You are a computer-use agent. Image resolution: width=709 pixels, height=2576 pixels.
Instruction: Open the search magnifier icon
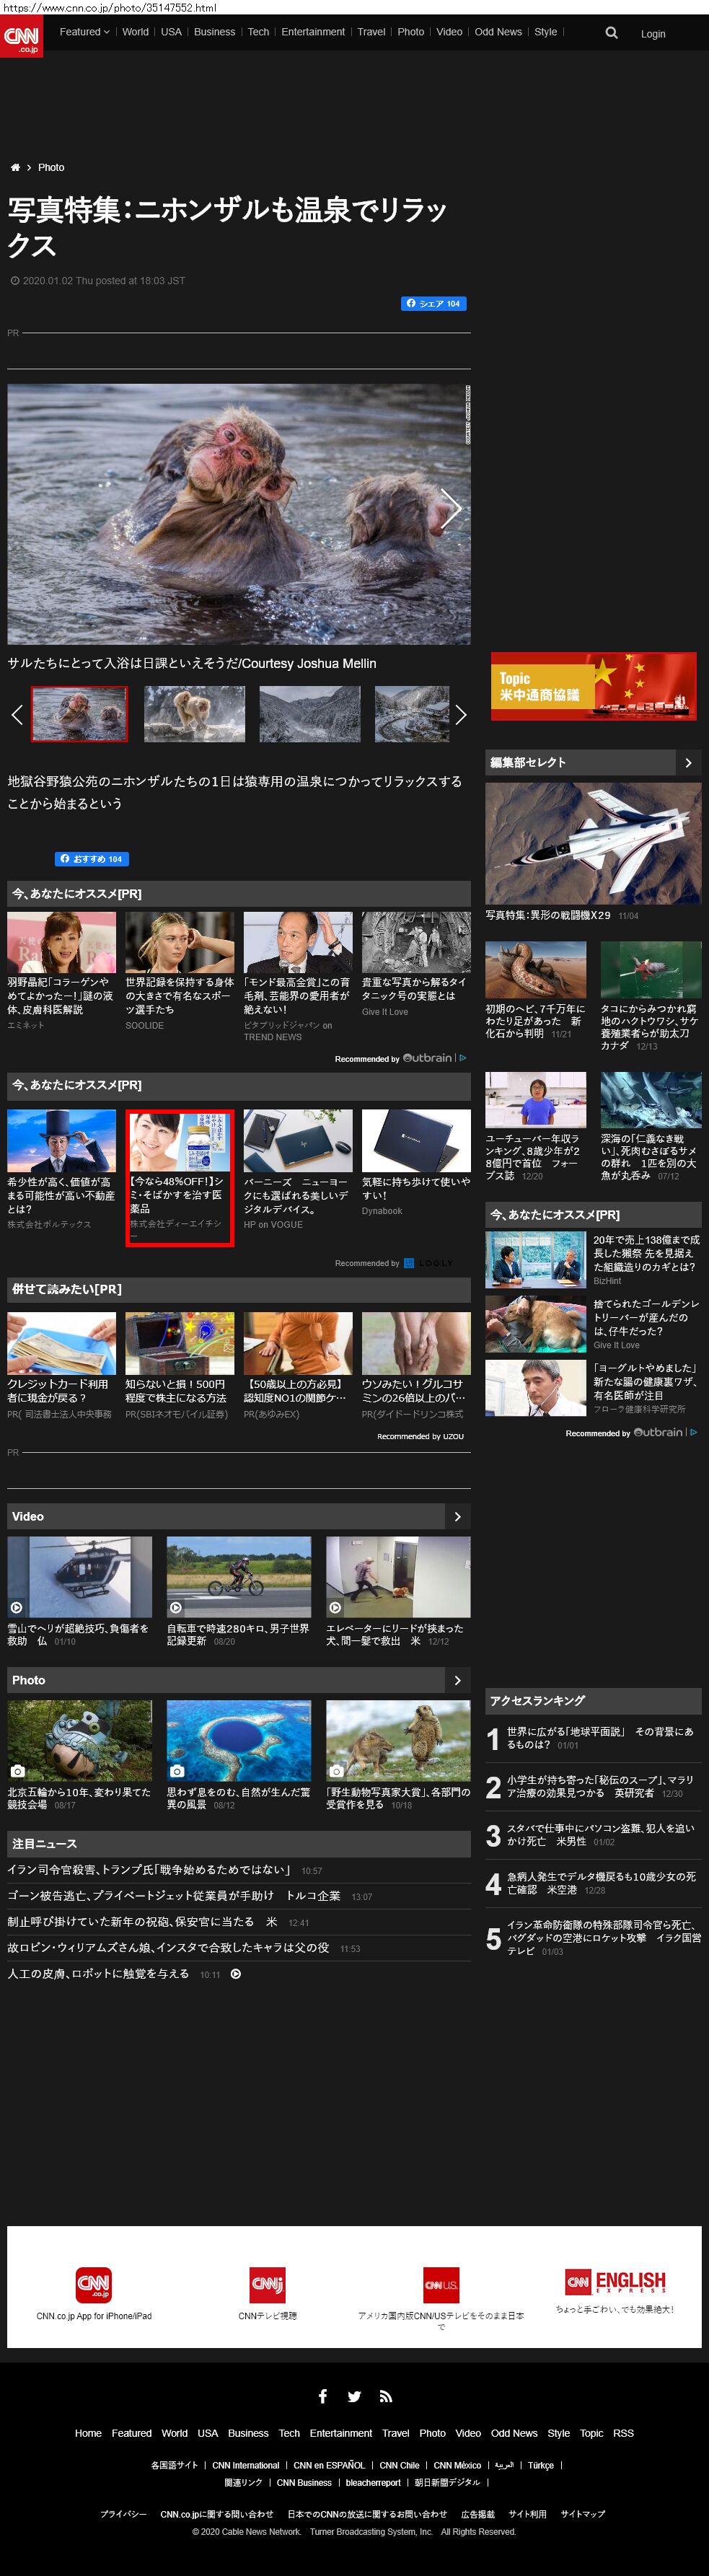click(x=611, y=33)
